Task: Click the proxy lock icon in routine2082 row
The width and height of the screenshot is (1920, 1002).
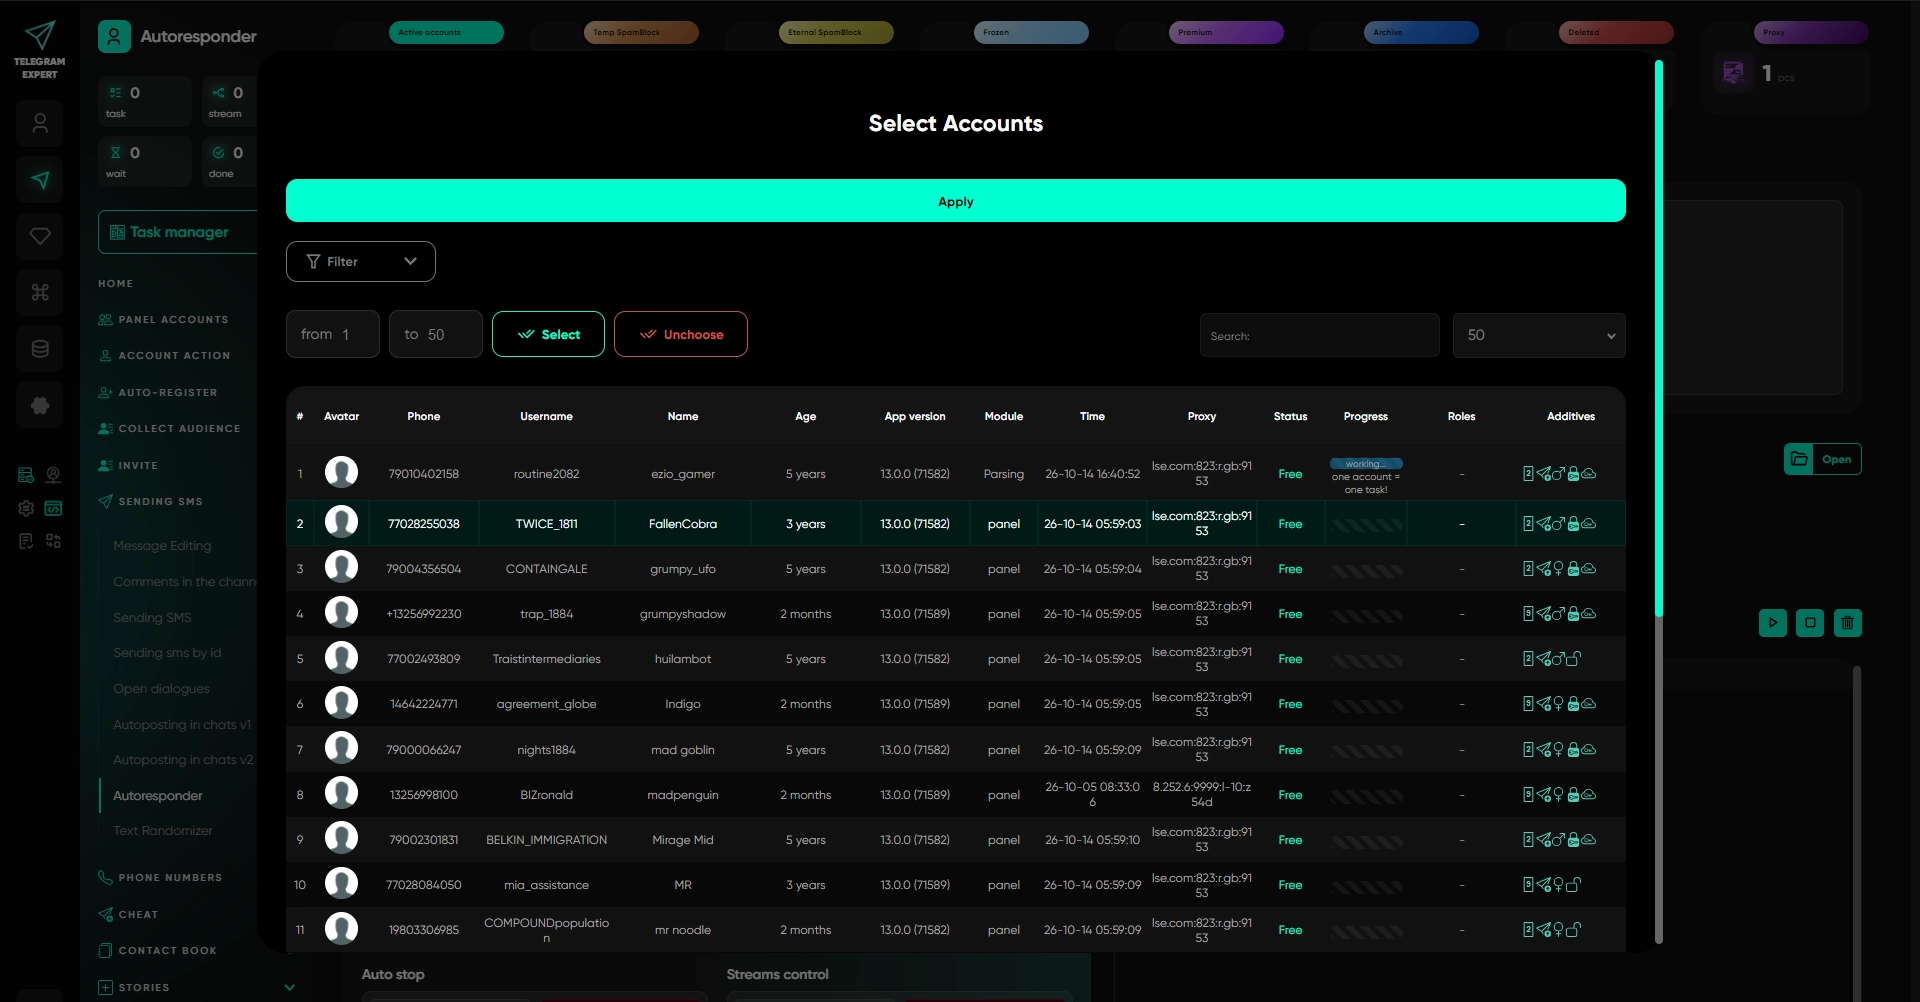Action: click(1573, 474)
